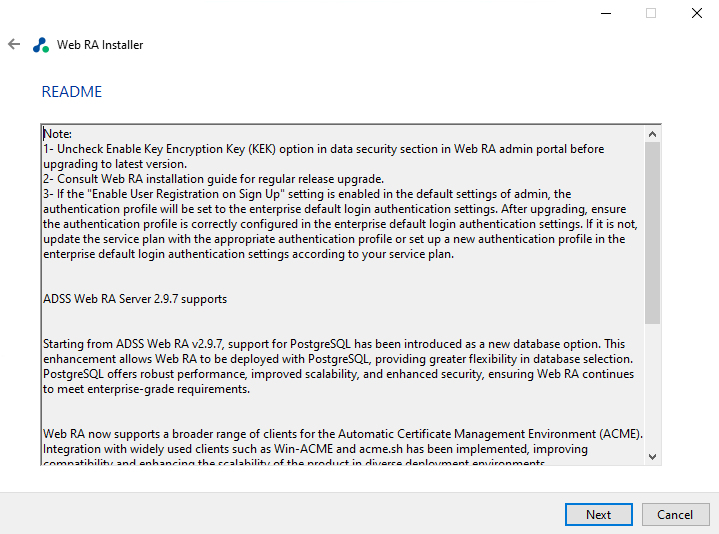Close the Web RA Installer window
The image size is (719, 534).
(697, 13)
